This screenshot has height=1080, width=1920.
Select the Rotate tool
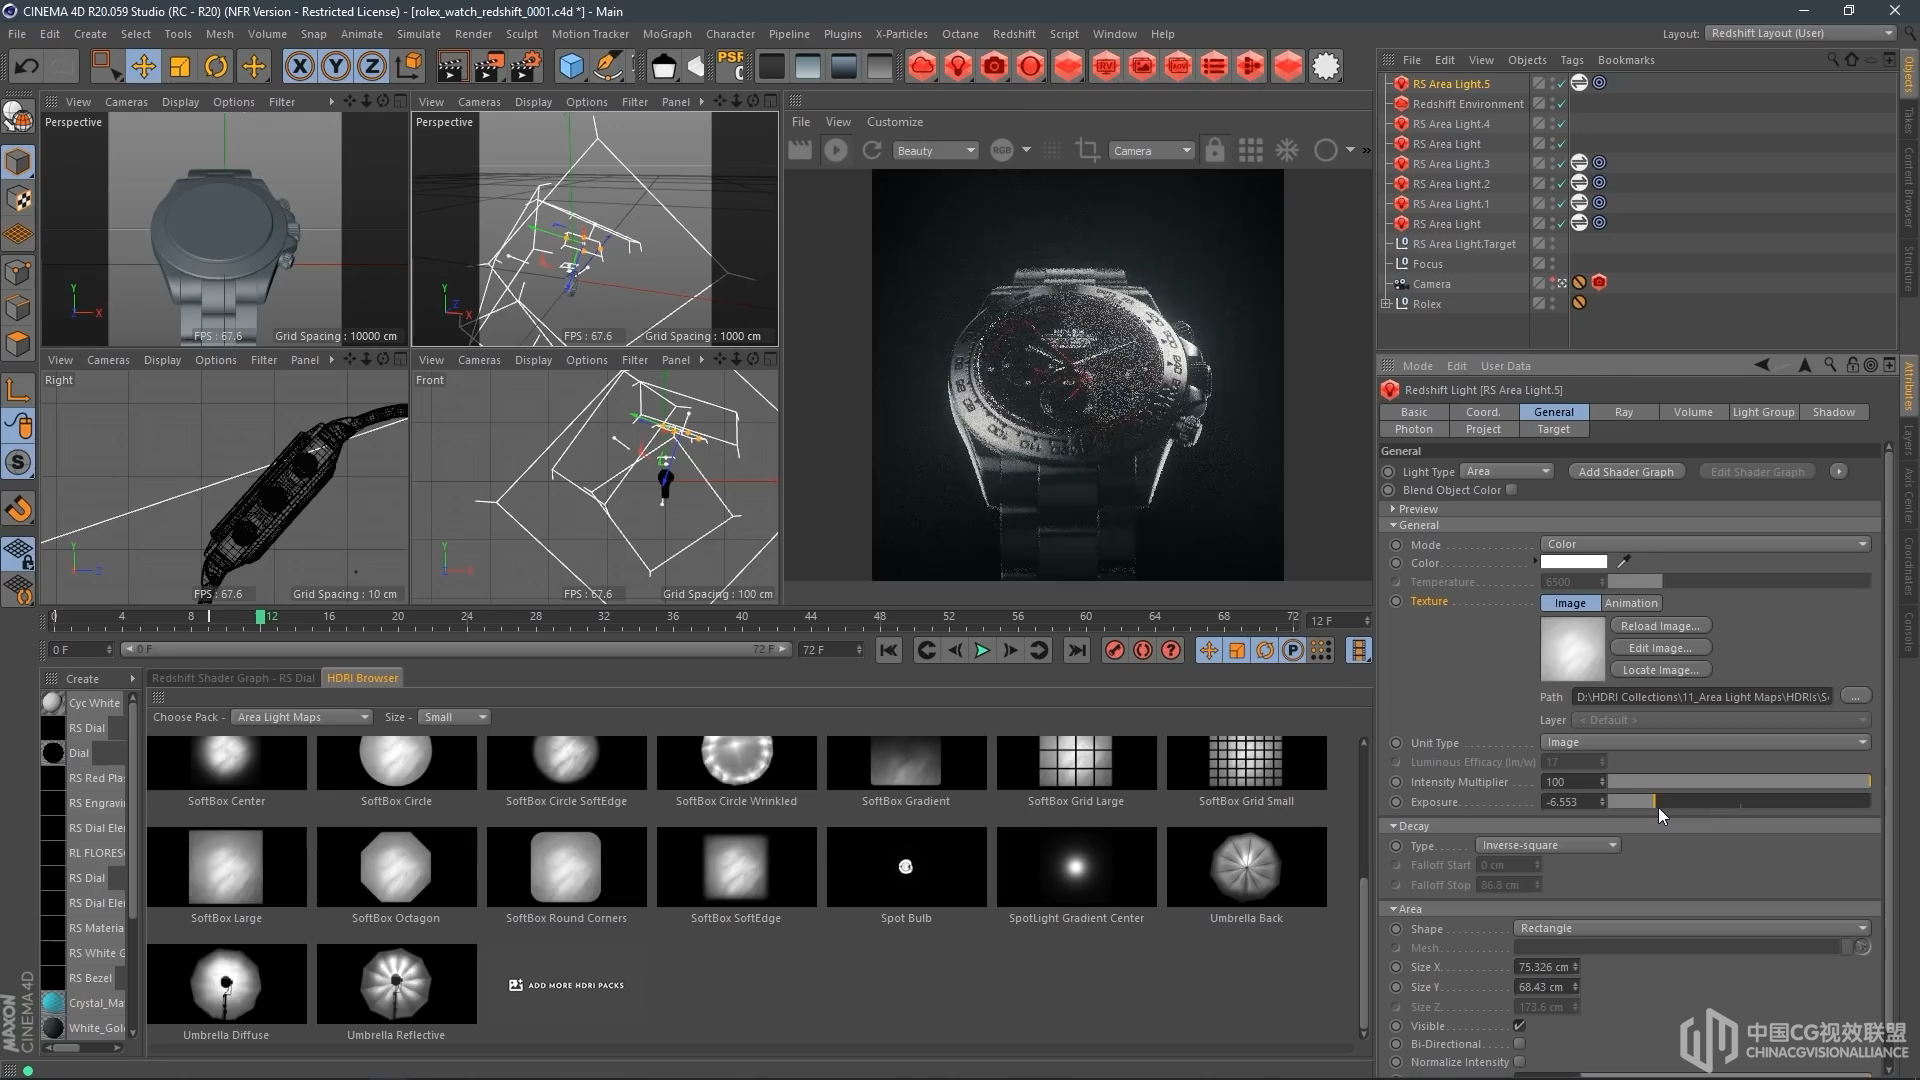click(216, 67)
